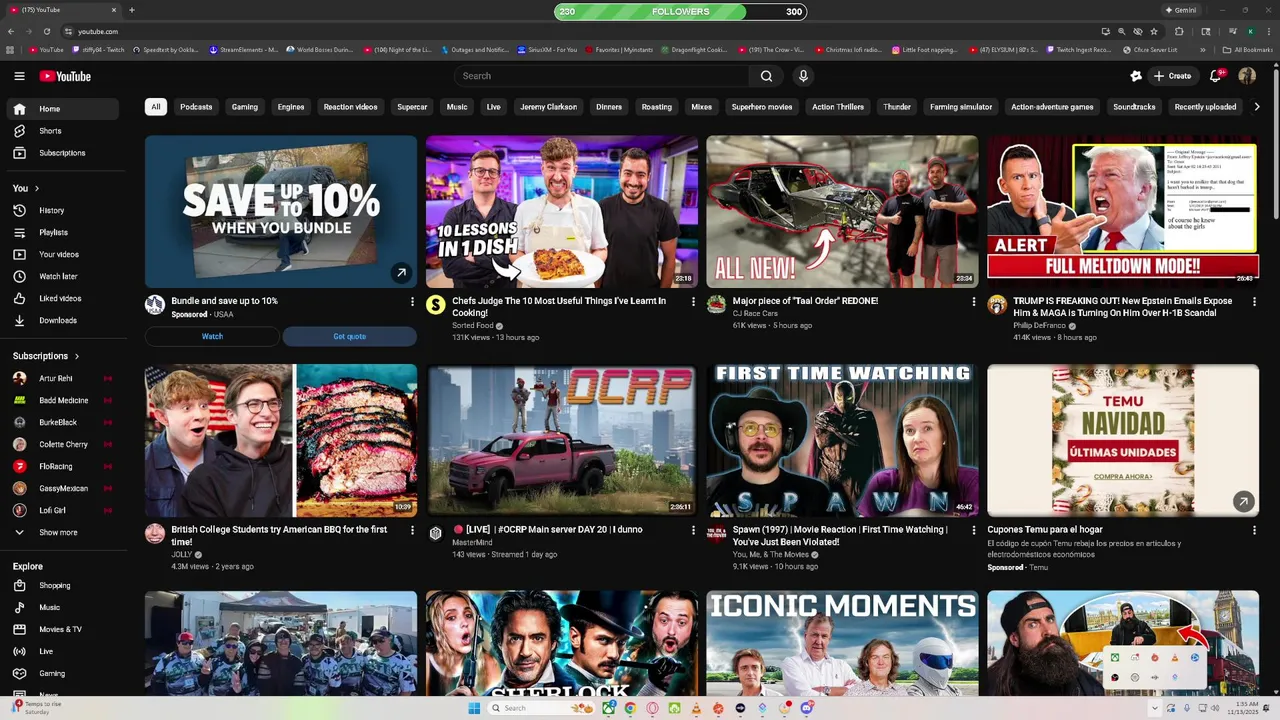1280x720 pixels.
Task: Click the YouTube logo
Action: pos(65,76)
